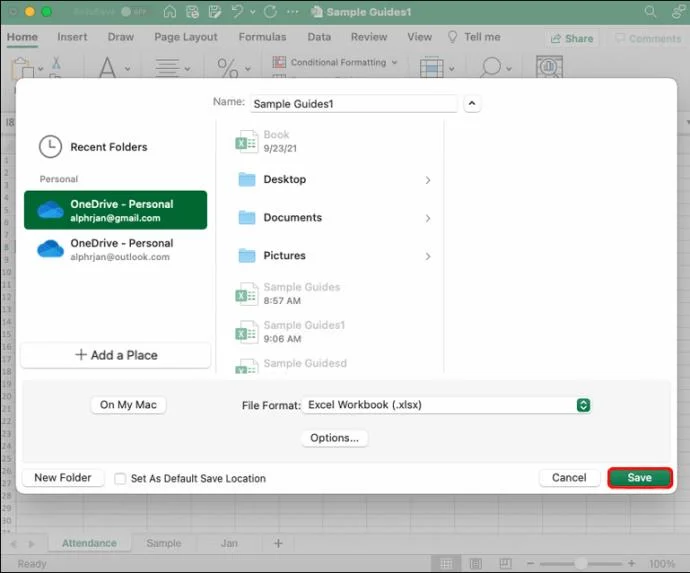Click the Analyze Data icon

(549, 66)
